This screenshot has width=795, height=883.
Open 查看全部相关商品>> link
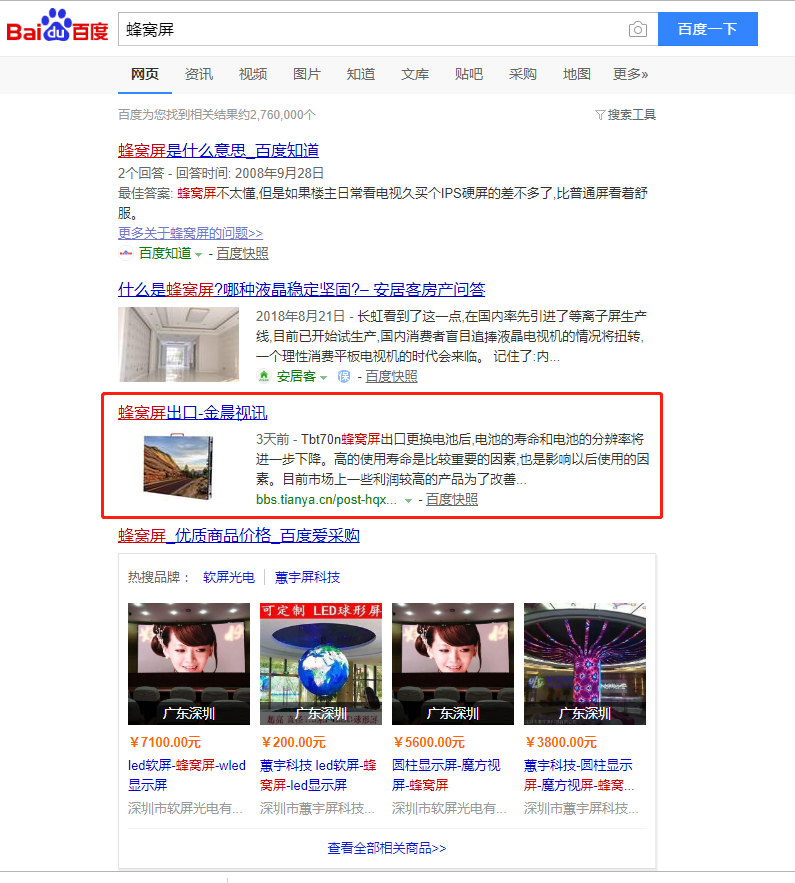click(387, 848)
